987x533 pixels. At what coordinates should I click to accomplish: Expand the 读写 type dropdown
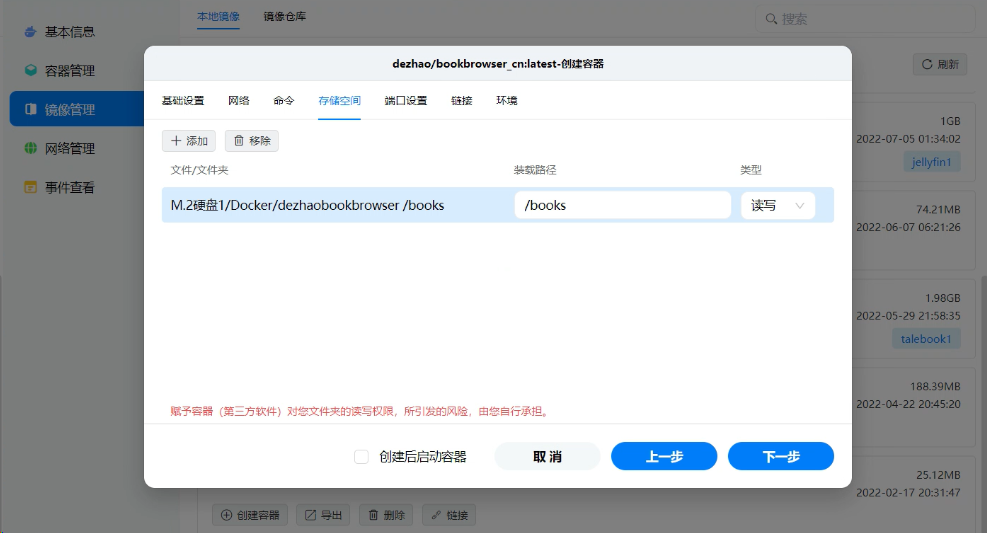point(778,205)
